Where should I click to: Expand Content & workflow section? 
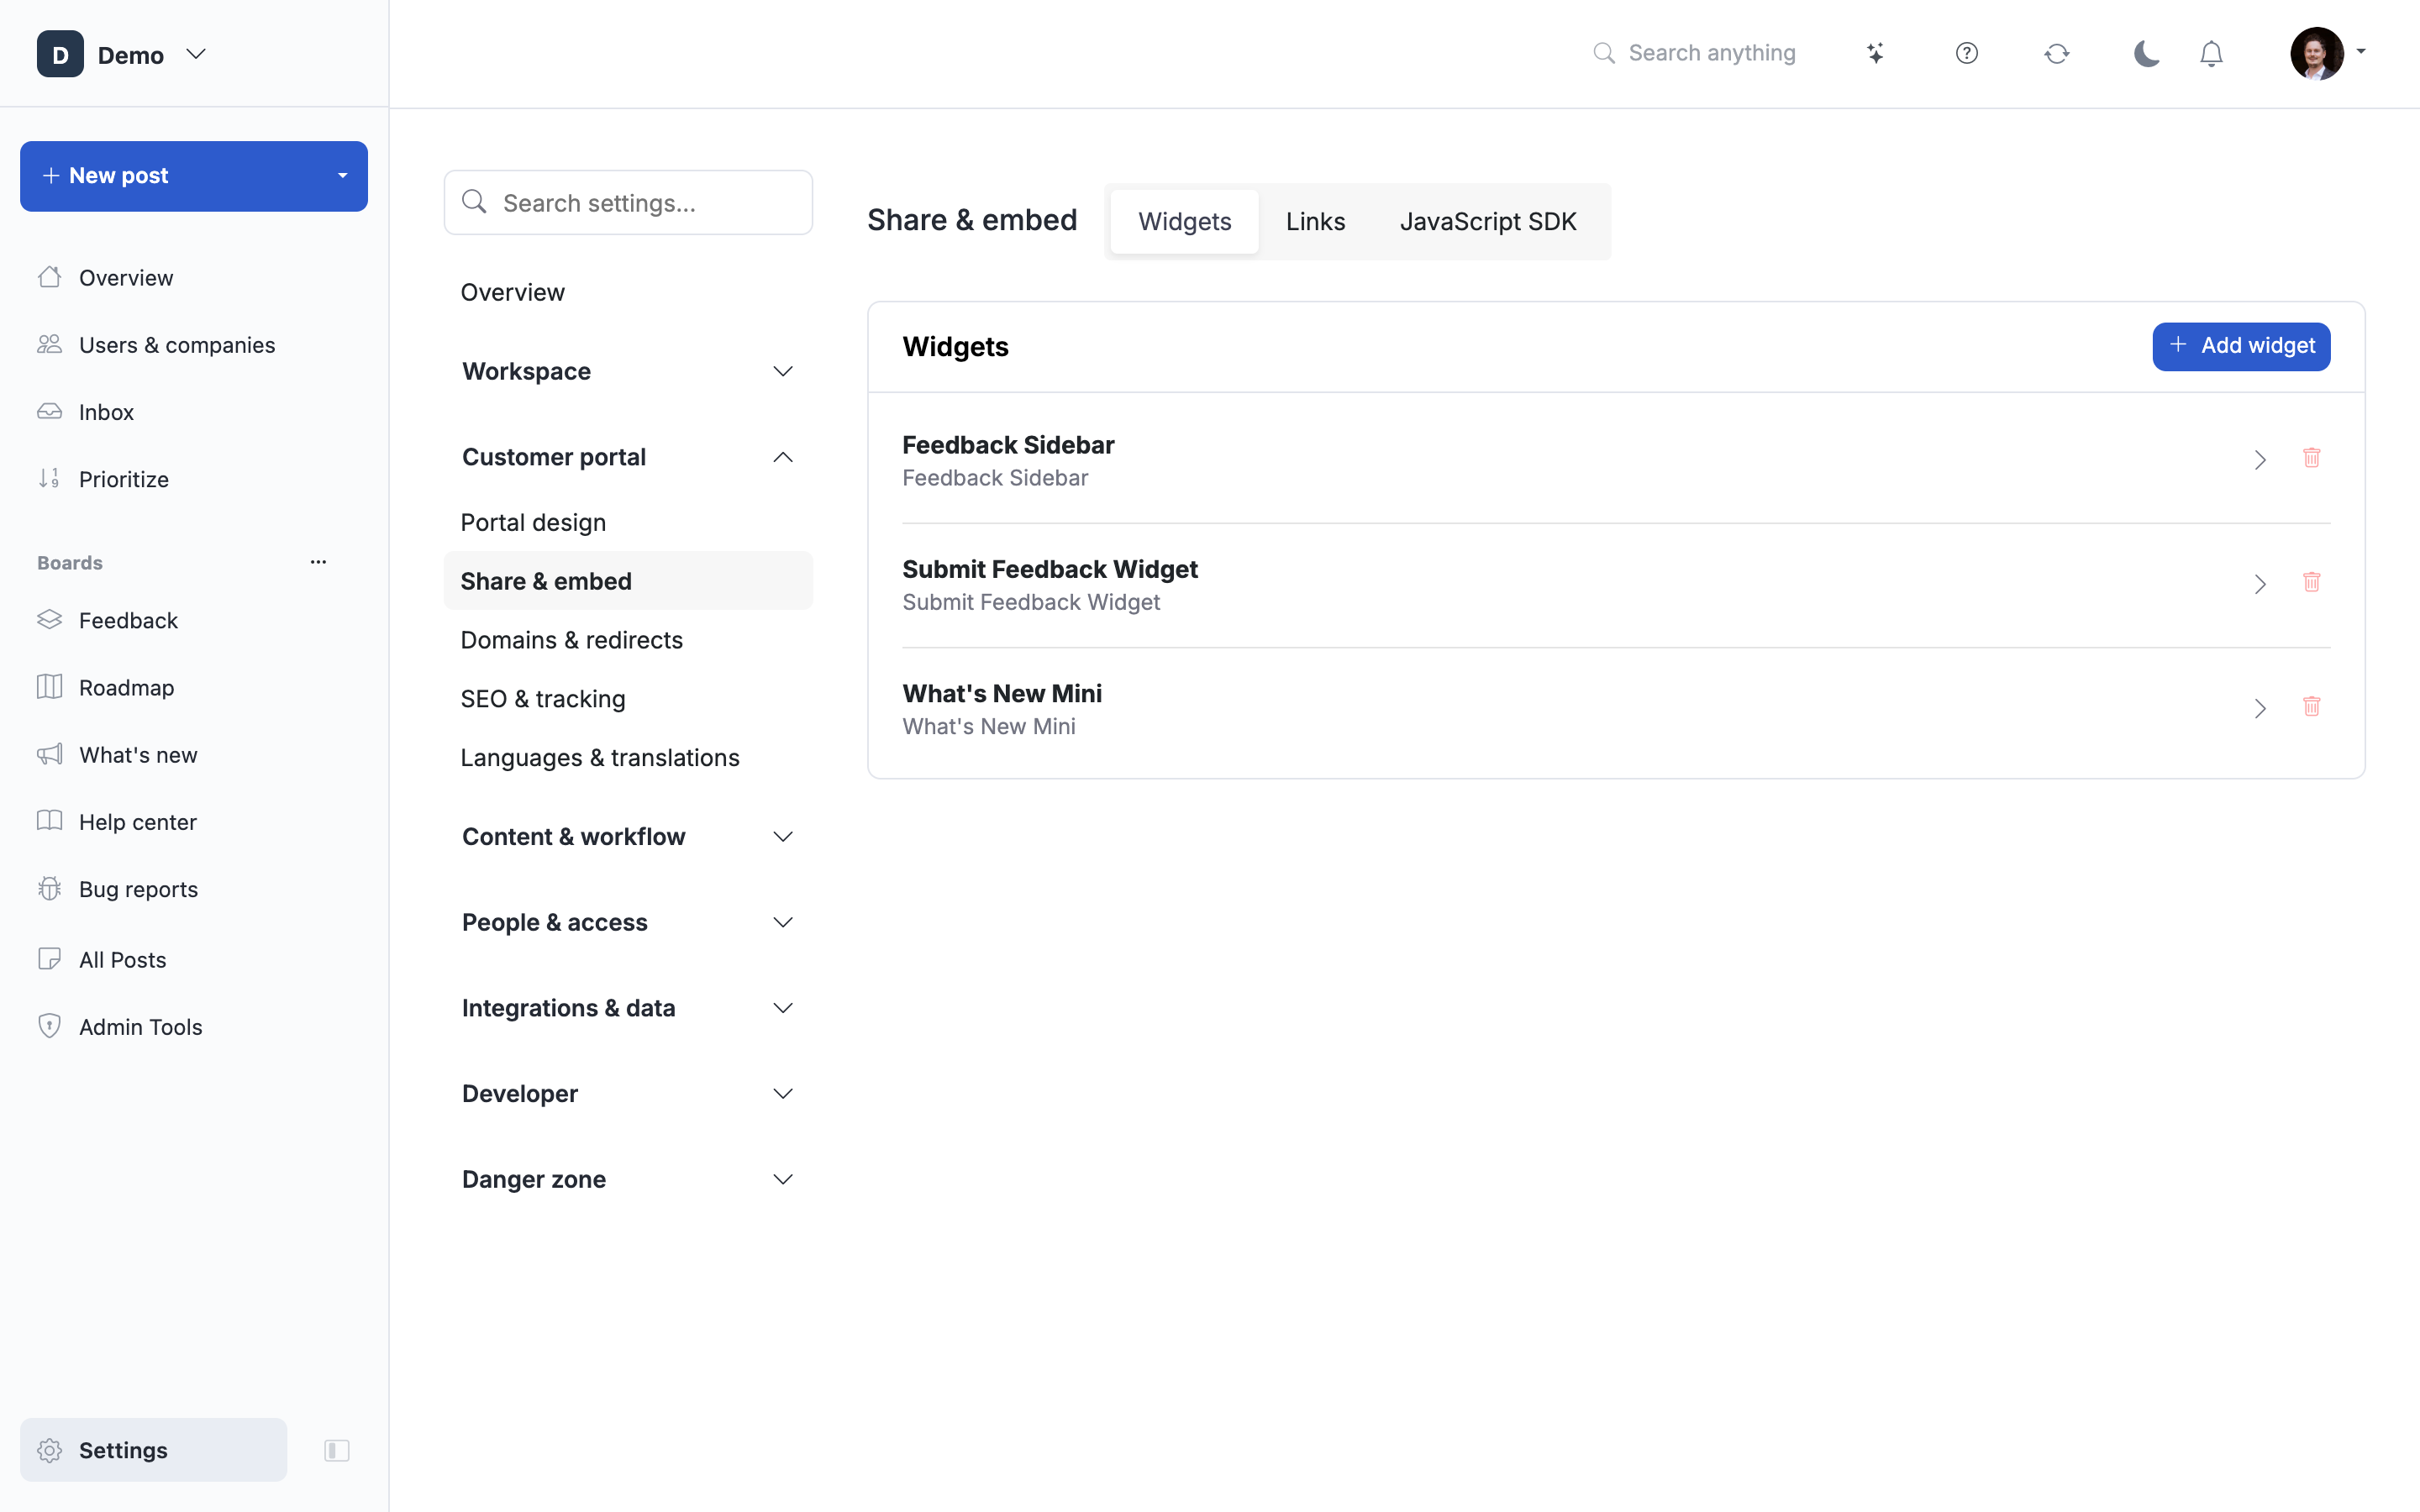click(628, 836)
